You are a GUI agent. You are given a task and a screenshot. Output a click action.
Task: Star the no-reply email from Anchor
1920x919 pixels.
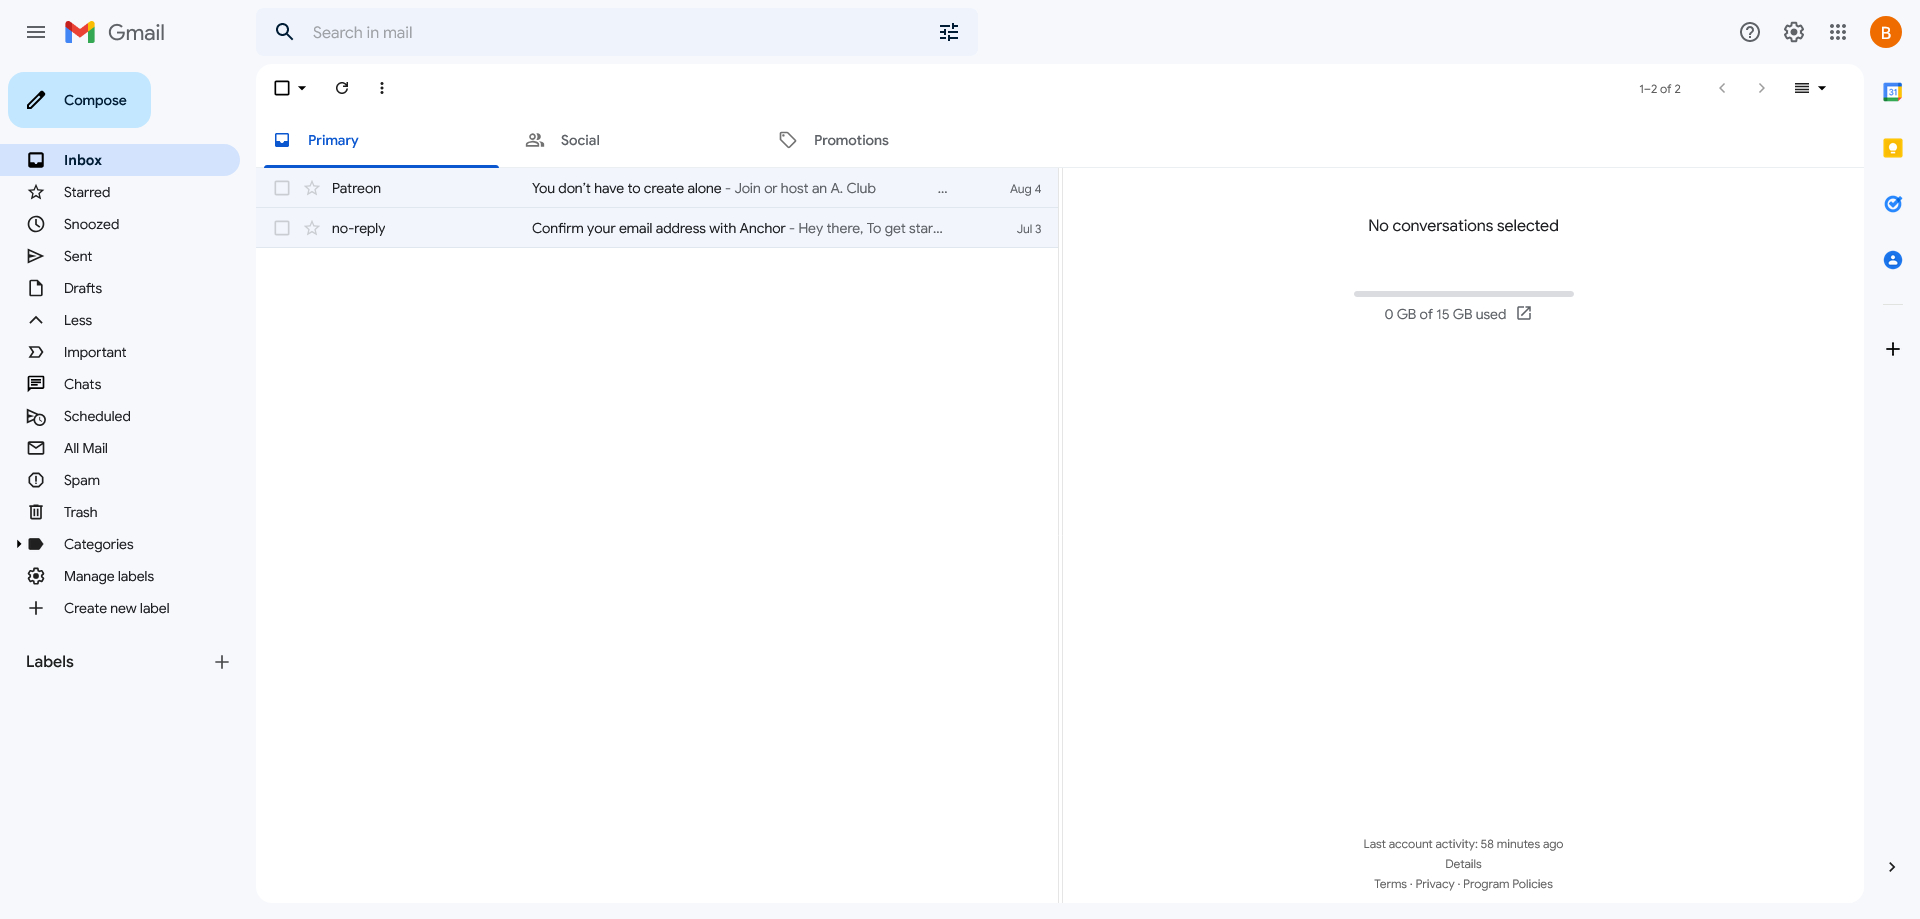(x=311, y=228)
